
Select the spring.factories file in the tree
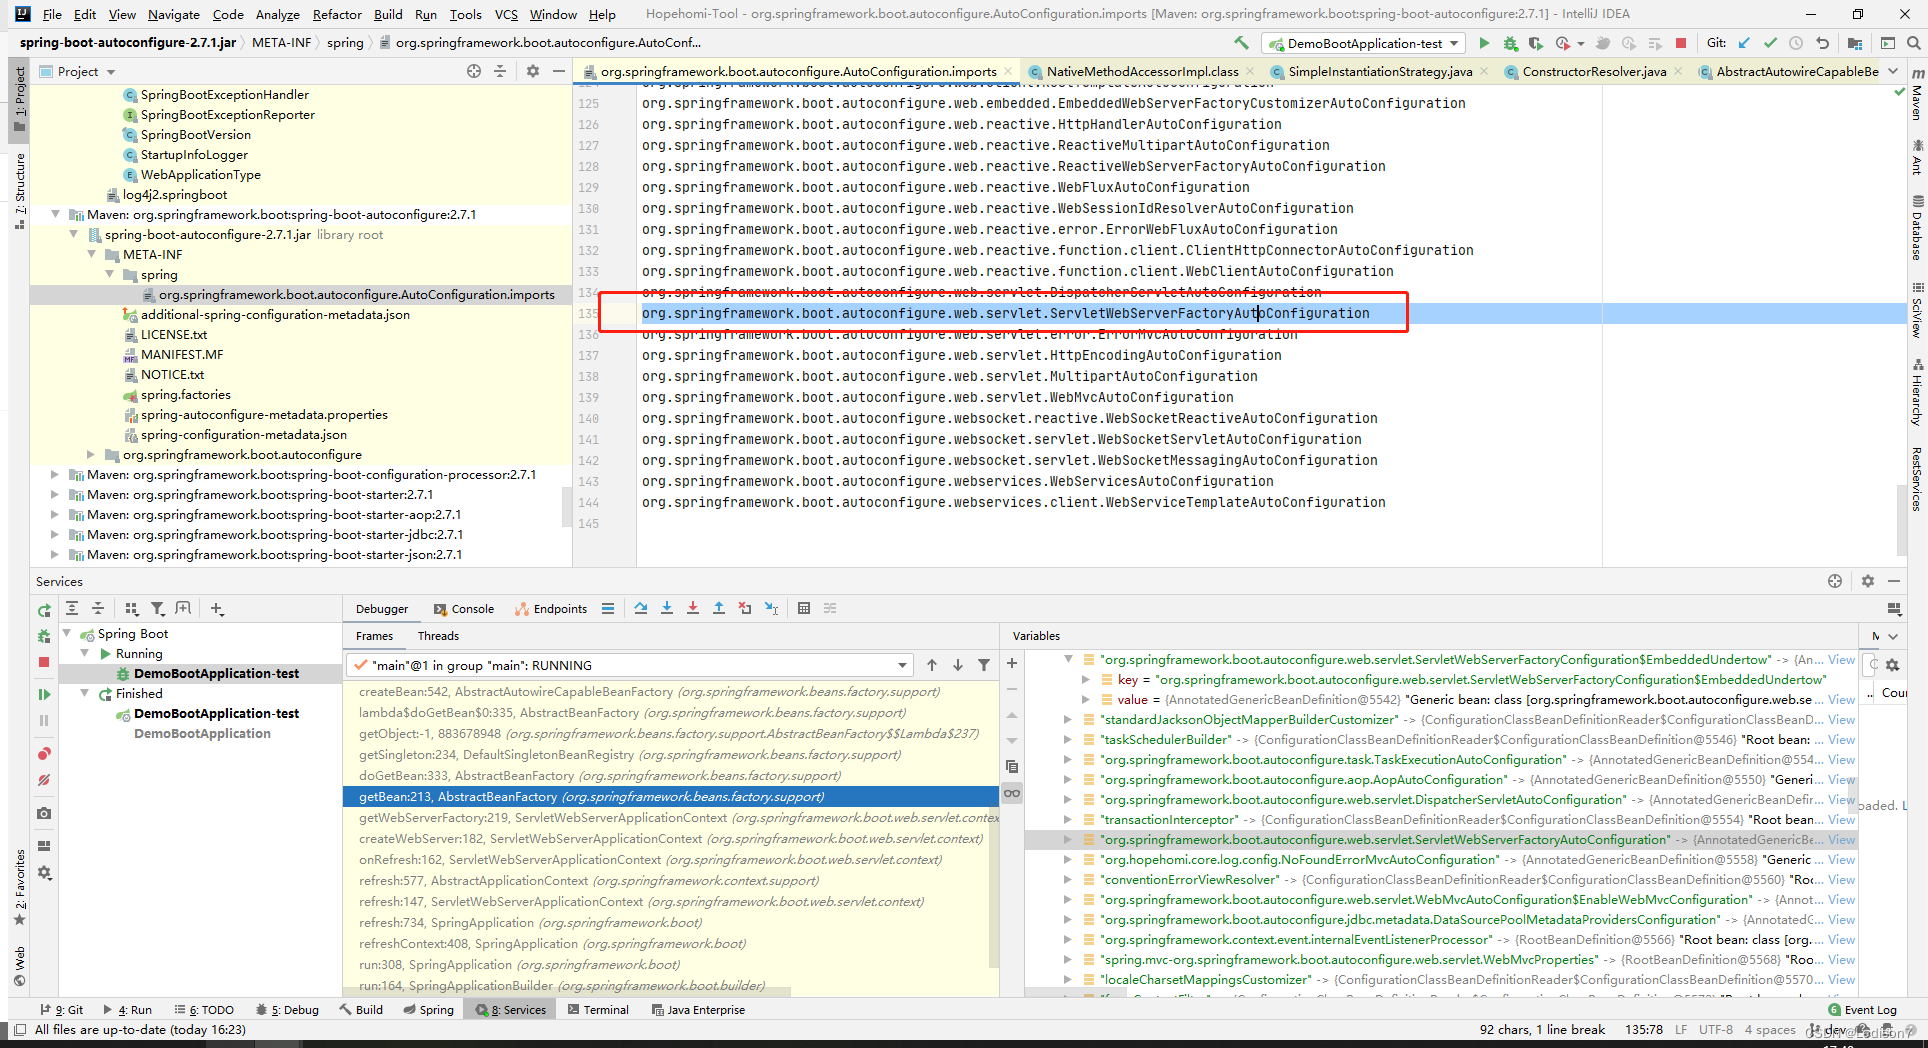[x=186, y=395]
